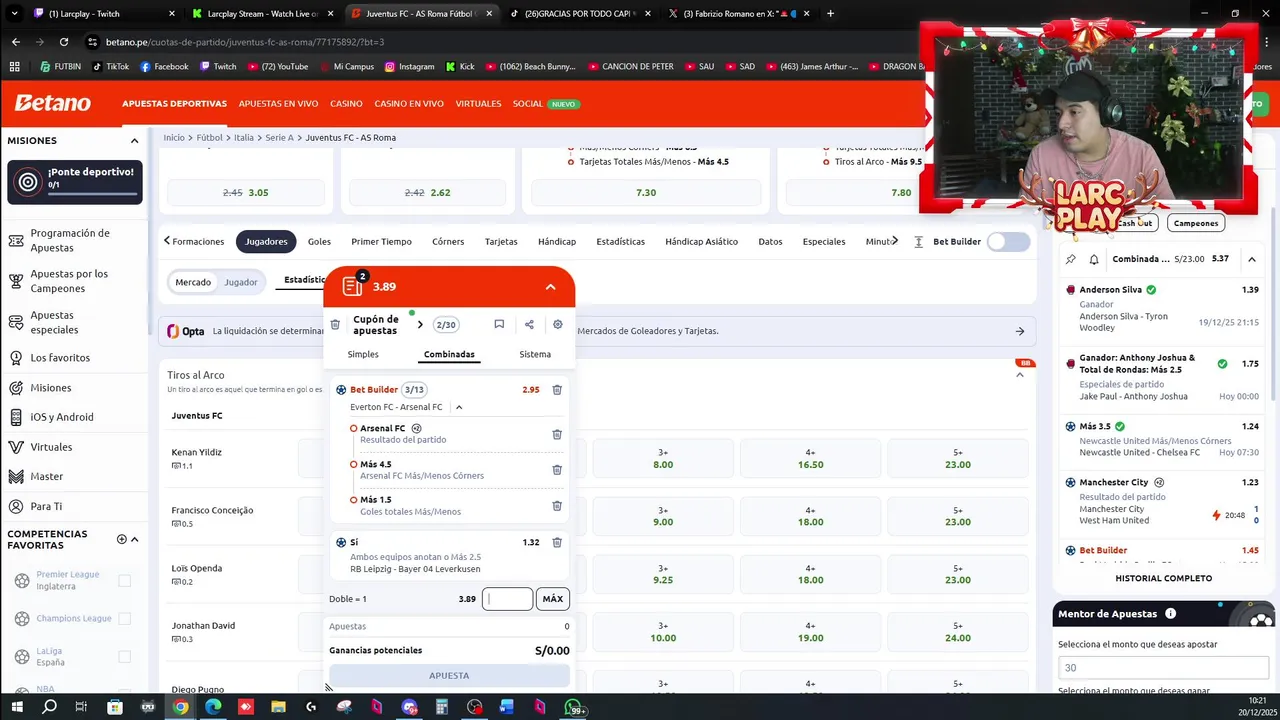Open bet coupon settings gear
This screenshot has width=1280, height=720.
pos(558,324)
